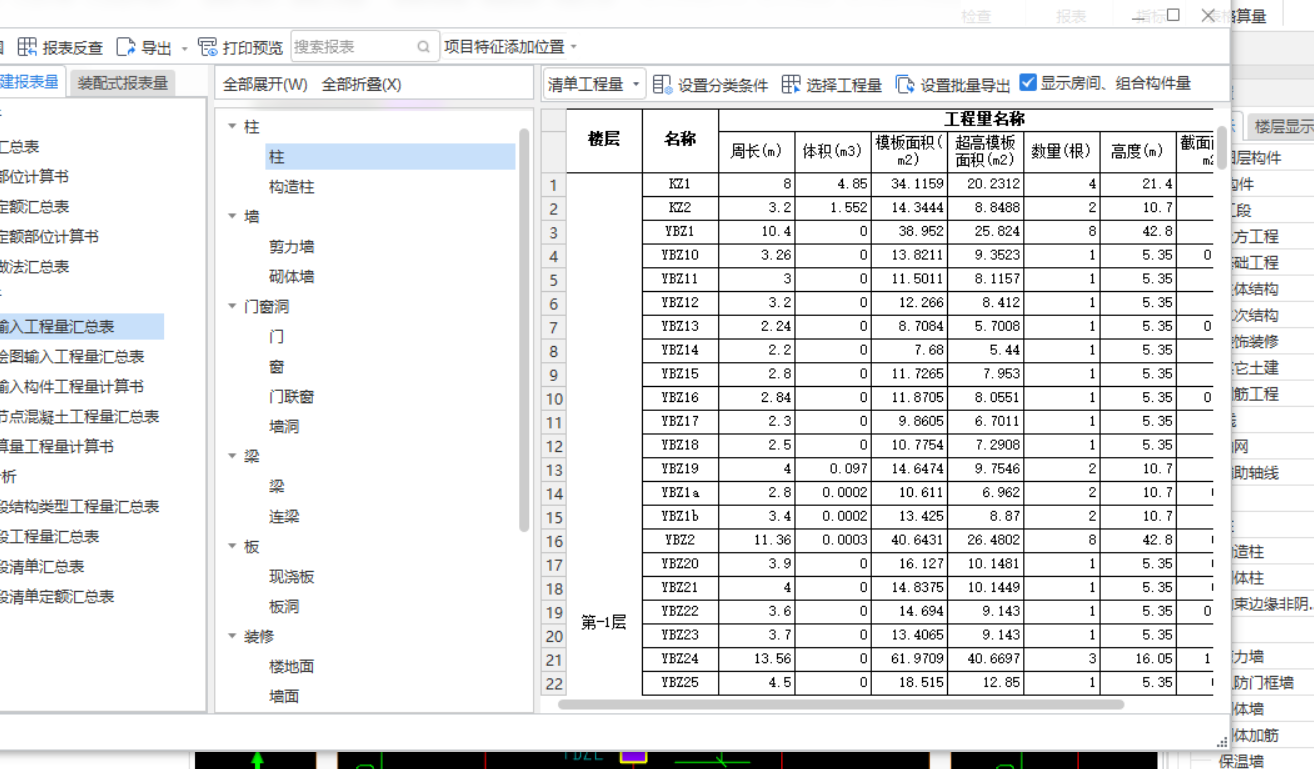This screenshot has width=1314, height=769.
Task: Collapse the 装修 tree group
Action: 232,636
